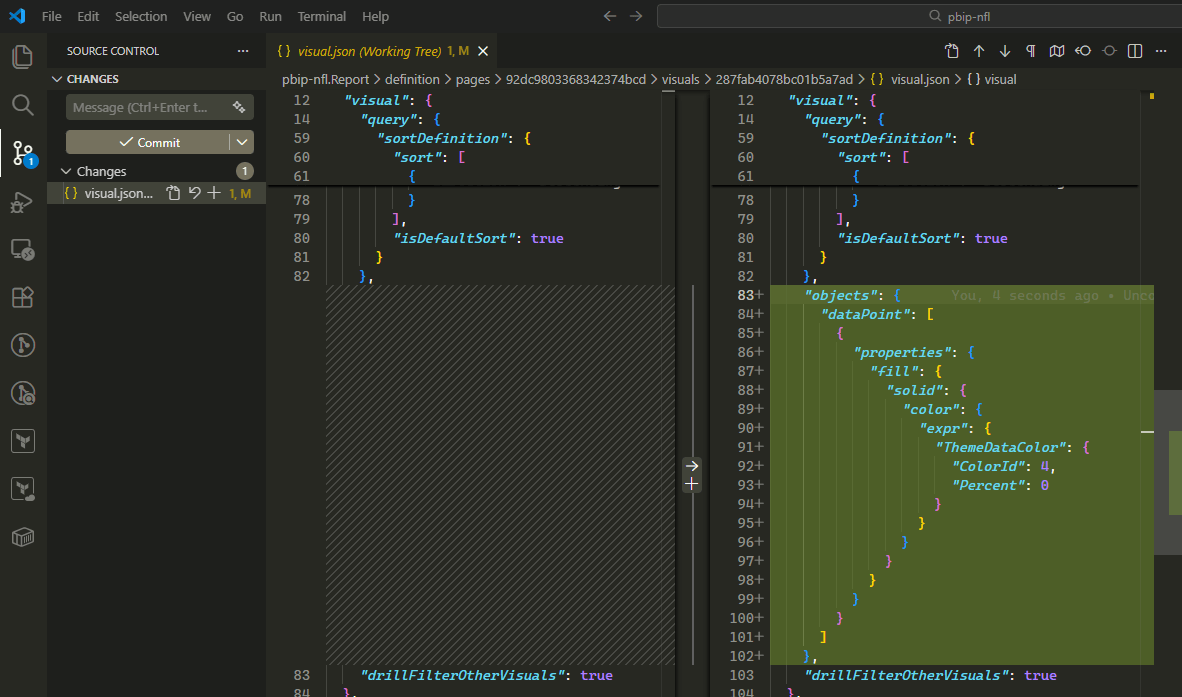This screenshot has height=697, width=1182.
Task: Open the Commit button dropdown arrow
Action: 242,142
